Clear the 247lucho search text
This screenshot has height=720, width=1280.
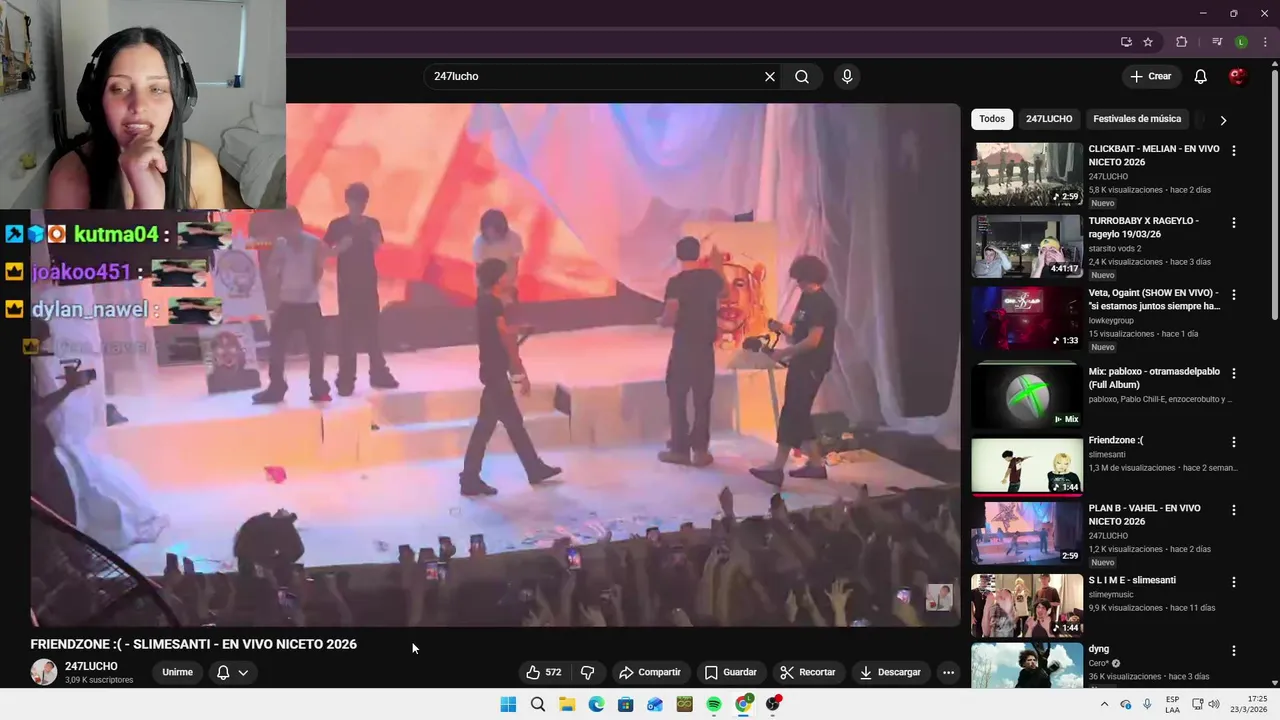(770, 77)
